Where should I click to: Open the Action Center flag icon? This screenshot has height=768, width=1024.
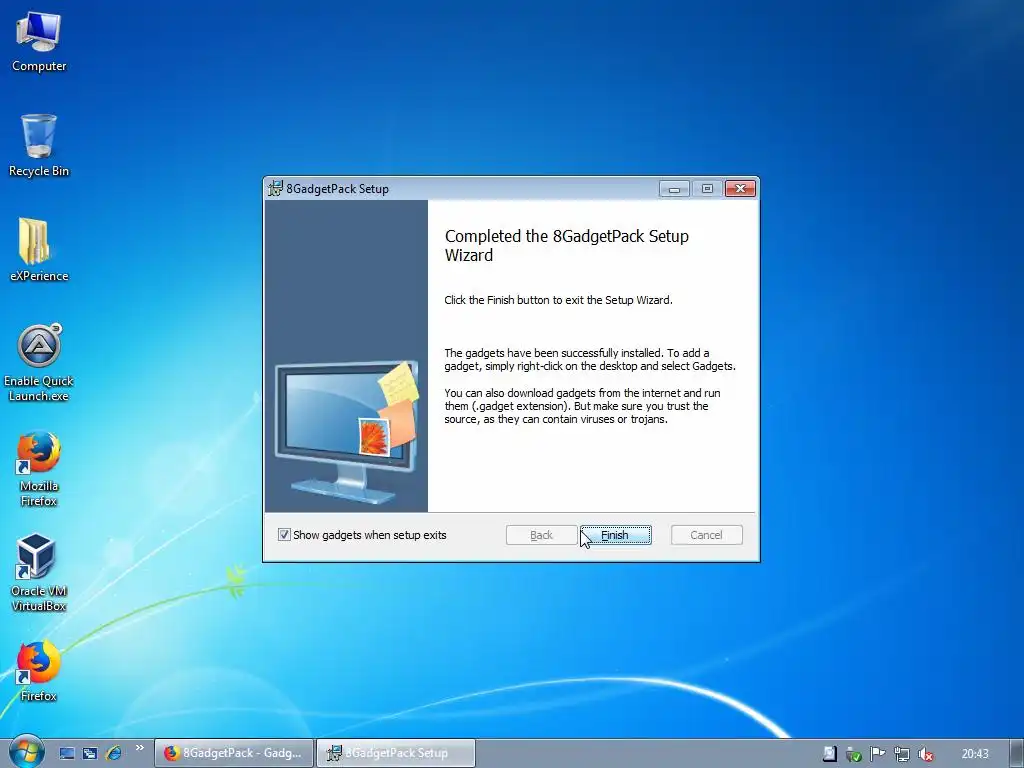coord(877,754)
